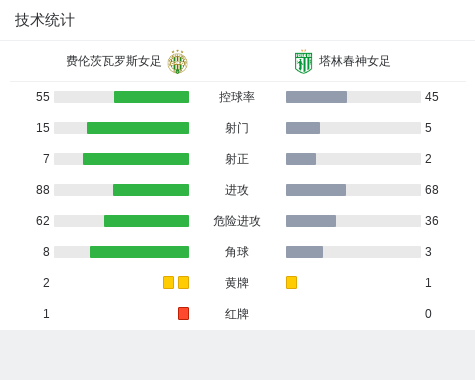Viewport: 475px width, 380px height.
Task: Click the green shots bar showing 15
Action: tap(138, 128)
